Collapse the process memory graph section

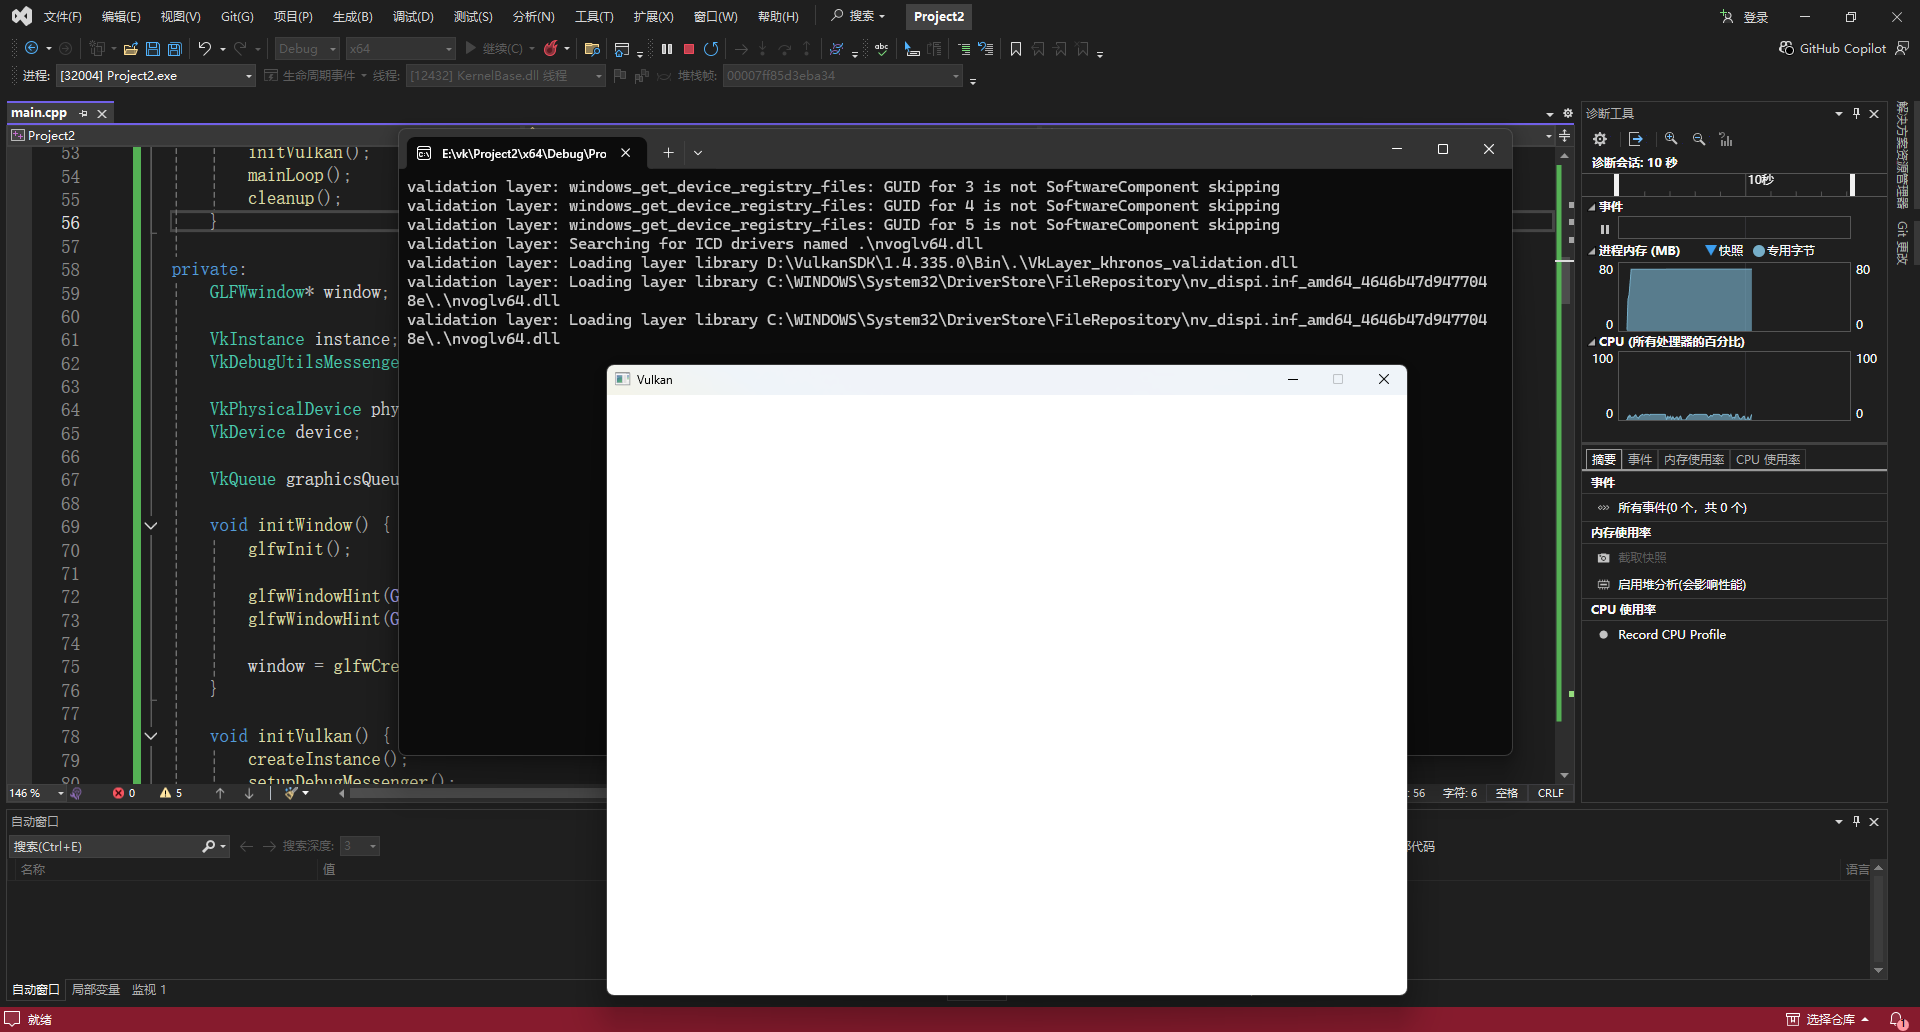tap(1592, 251)
